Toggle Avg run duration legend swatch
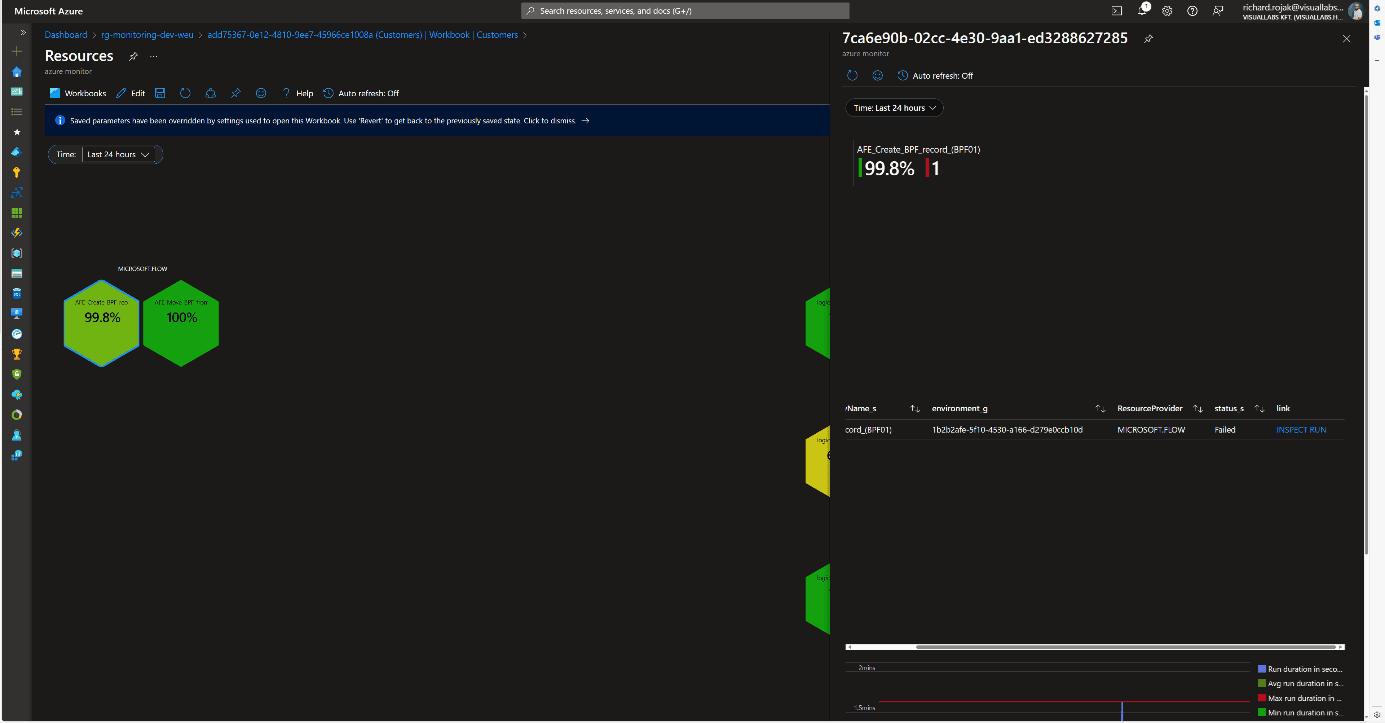 pyautogui.click(x=1262, y=683)
